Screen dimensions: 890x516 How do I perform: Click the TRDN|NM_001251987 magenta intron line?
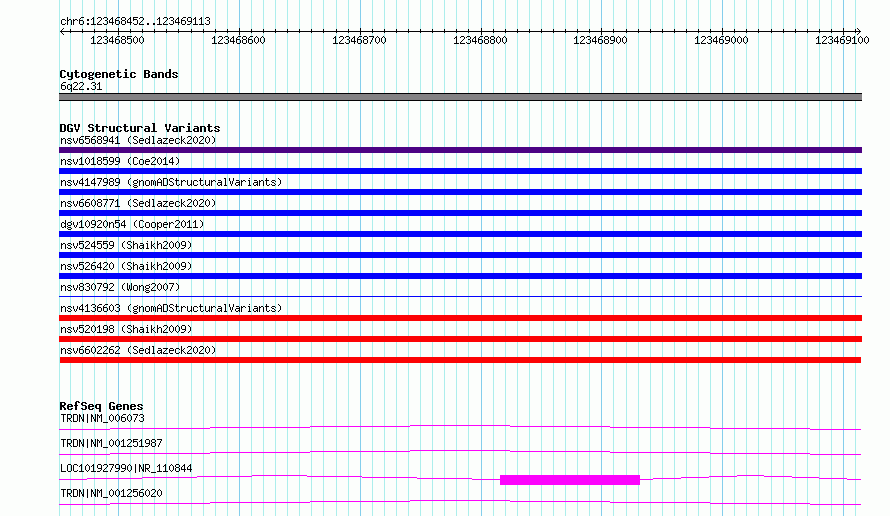460,452
